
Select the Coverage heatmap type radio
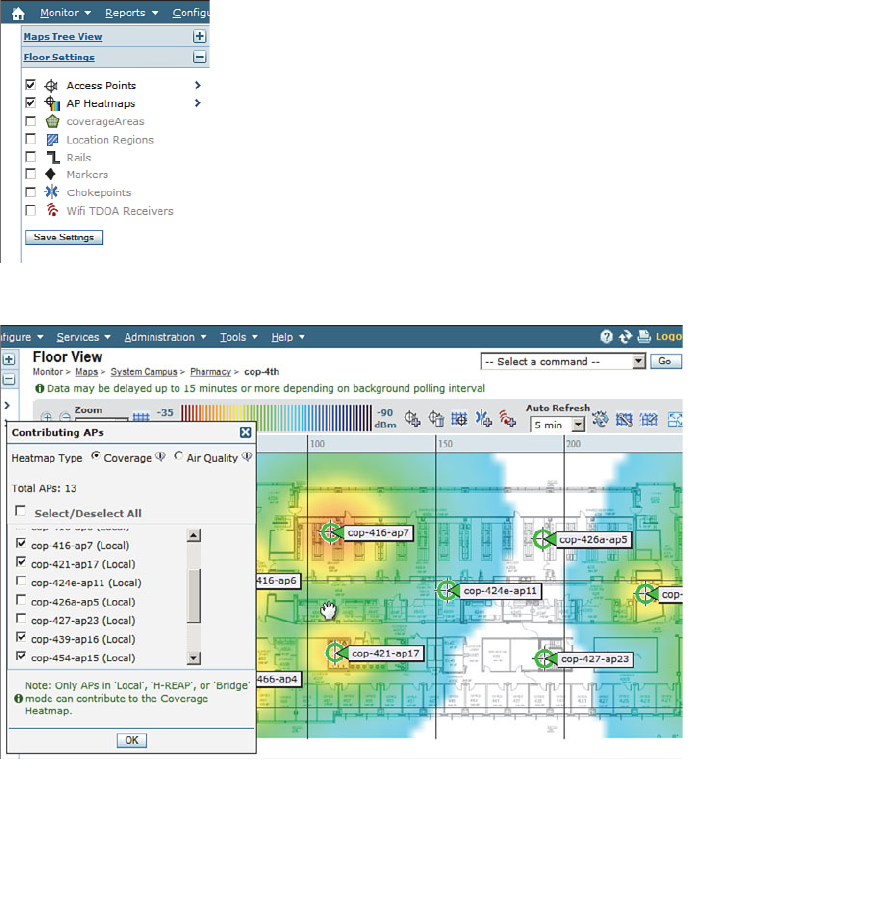(x=96, y=456)
